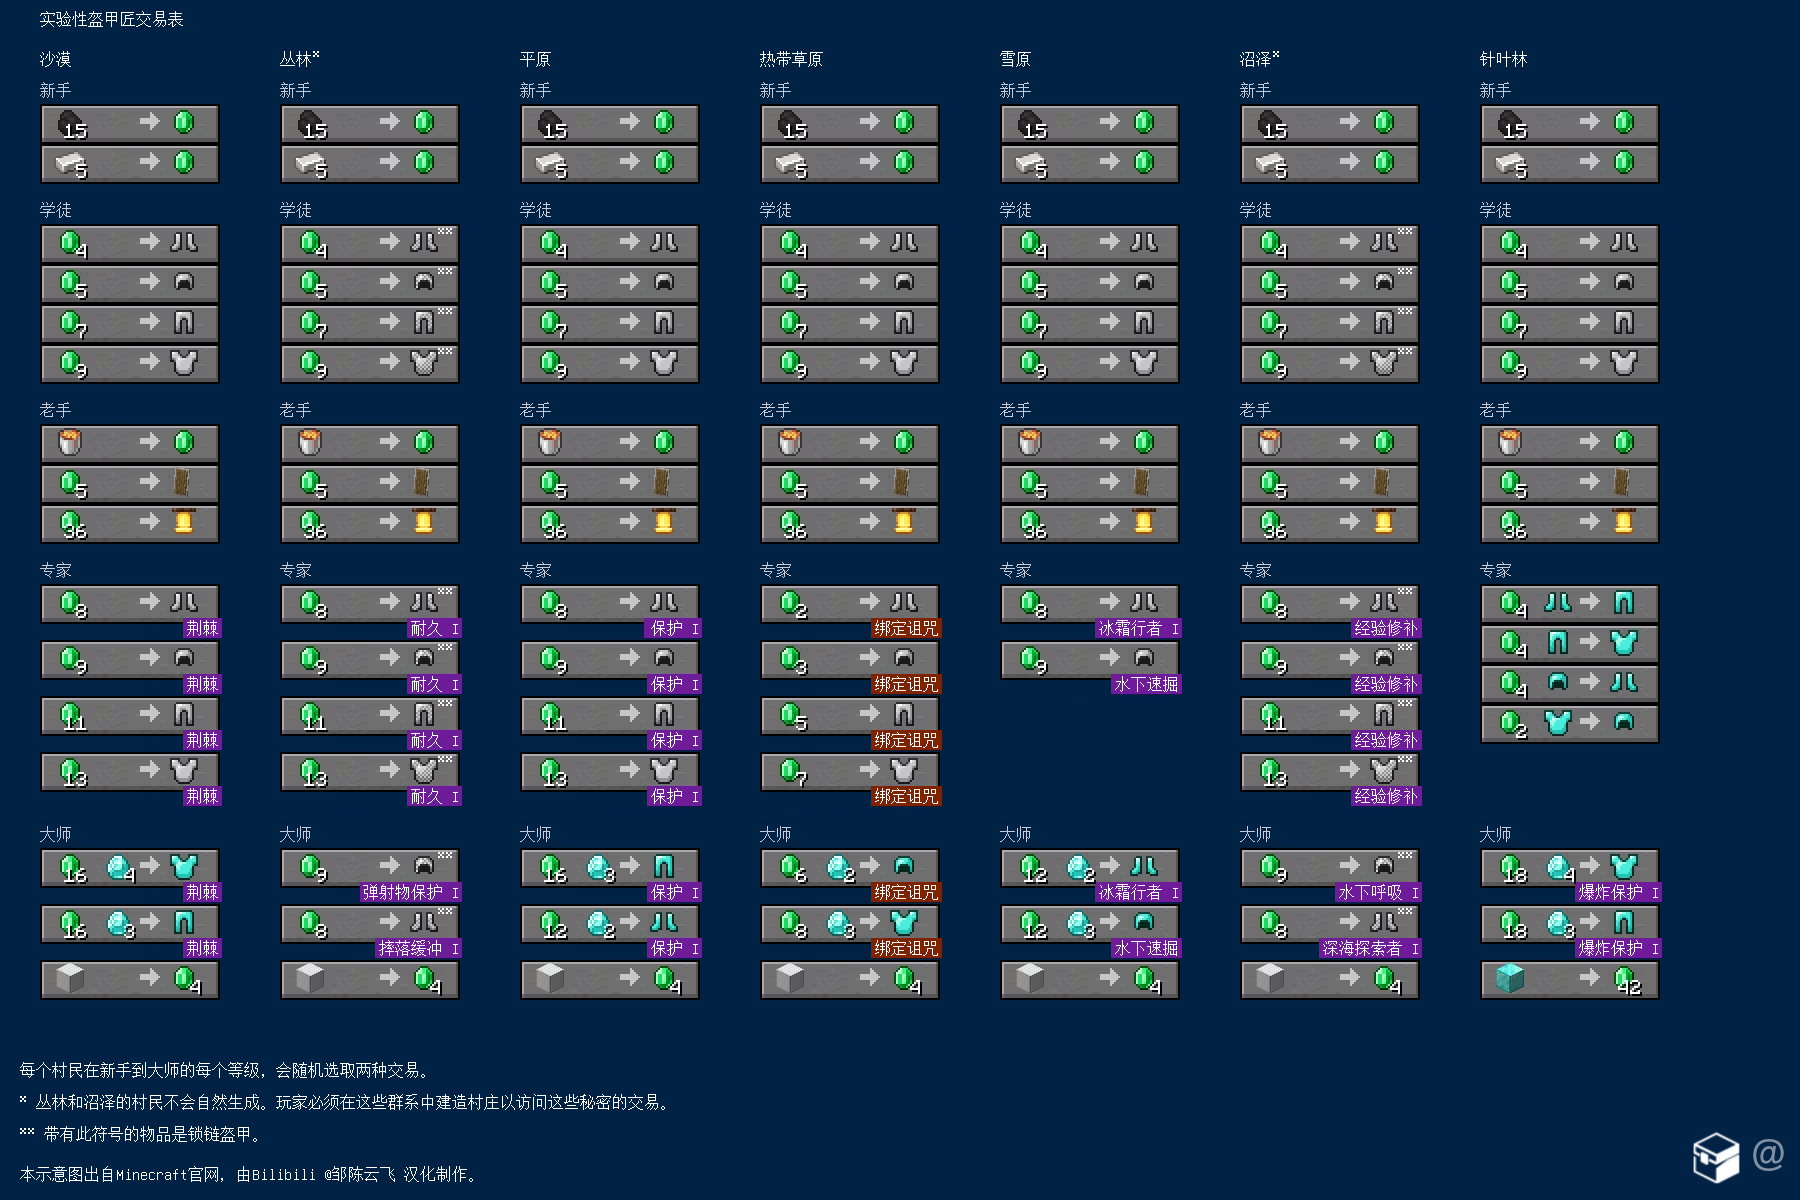The image size is (1800, 1200).
Task: Click 爆炸保护 I label on 针叶林 chestplate trade
Action: point(1619,892)
